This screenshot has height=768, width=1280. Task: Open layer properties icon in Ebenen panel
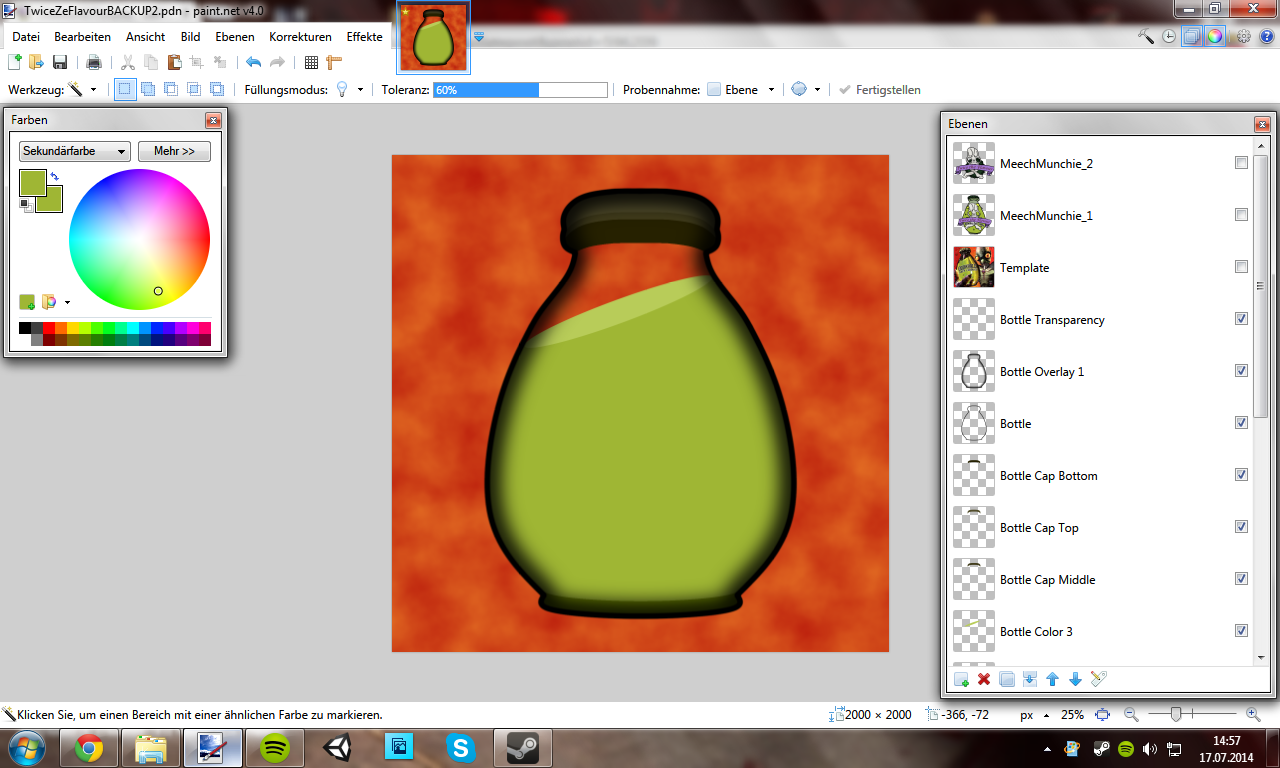1098,680
